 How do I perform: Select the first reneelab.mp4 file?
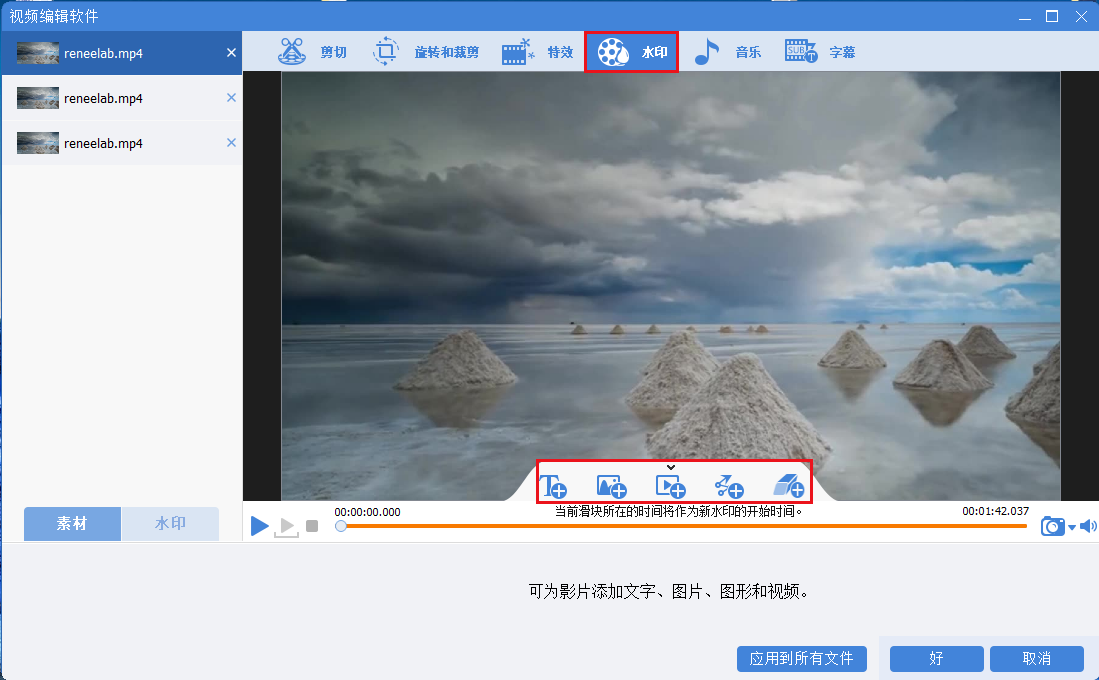[x=121, y=53]
